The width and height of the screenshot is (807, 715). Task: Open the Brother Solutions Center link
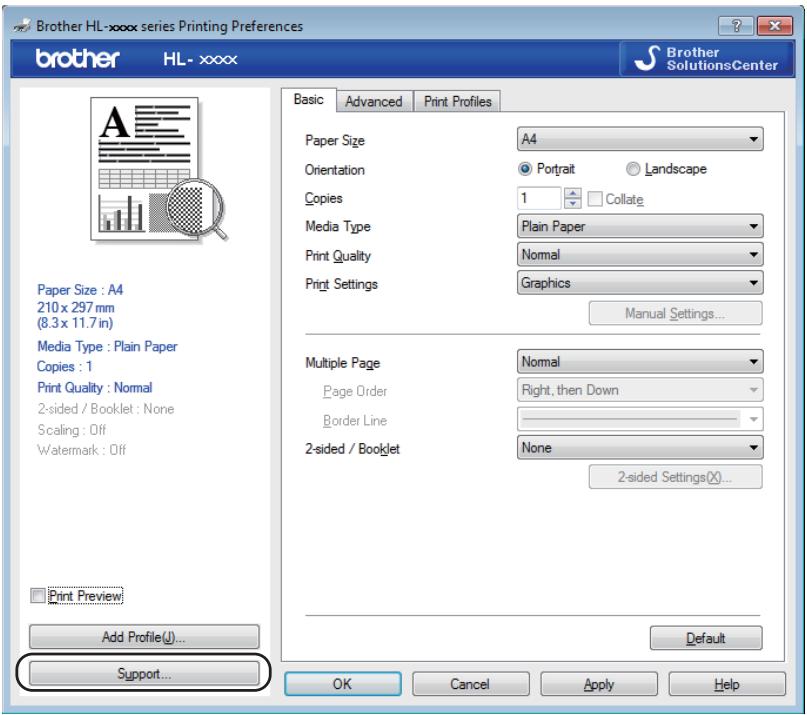tap(707, 59)
